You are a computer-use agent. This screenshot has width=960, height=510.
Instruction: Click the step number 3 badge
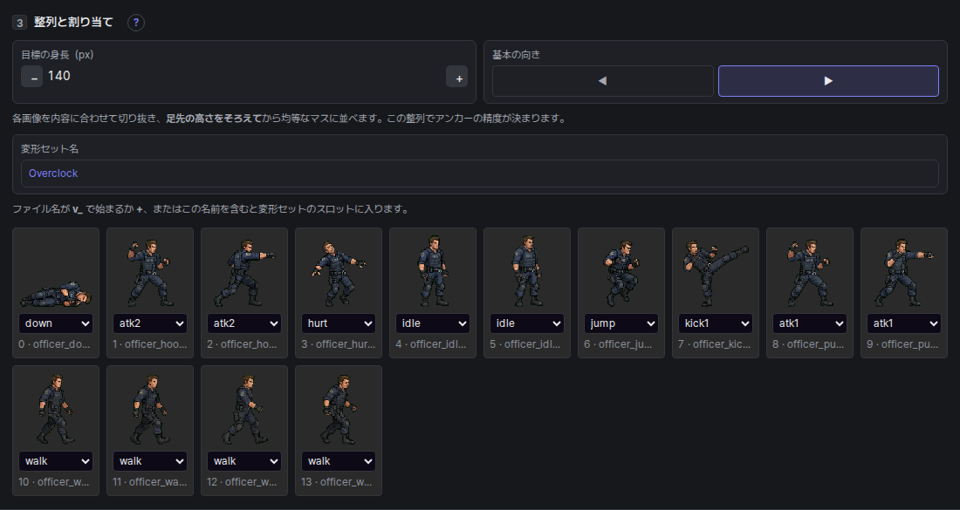coord(20,23)
